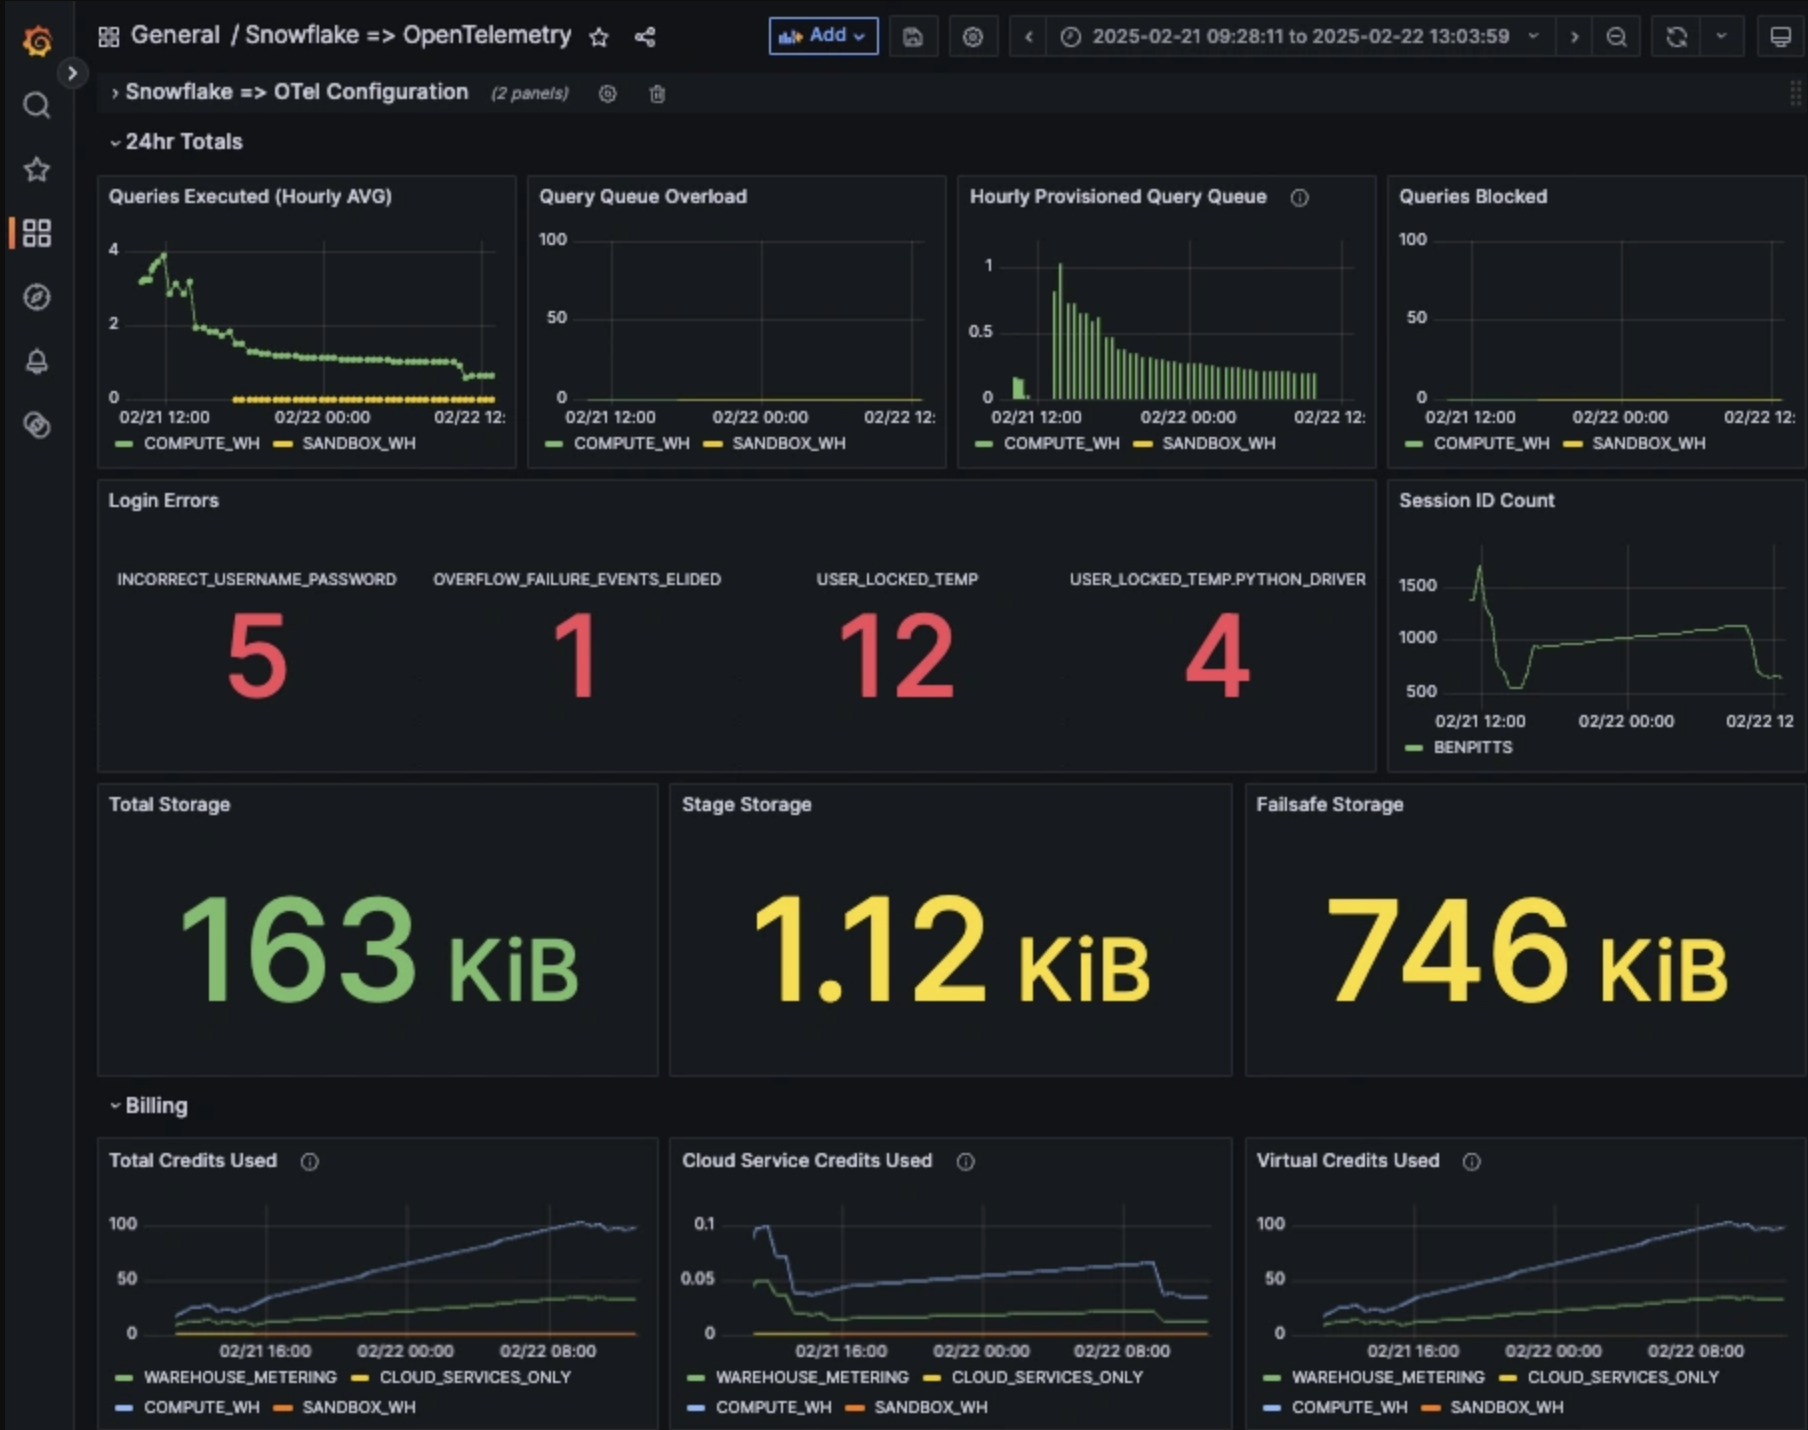Share the dashboard via share icon

pos(645,37)
